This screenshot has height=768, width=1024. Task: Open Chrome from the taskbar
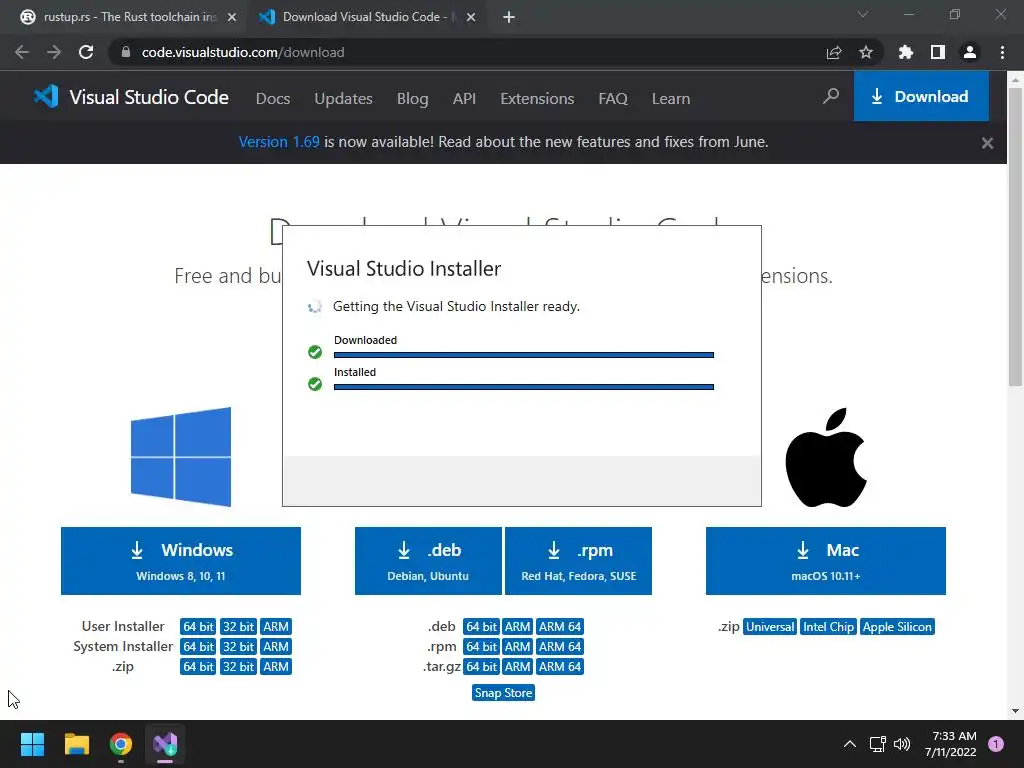[x=121, y=744]
